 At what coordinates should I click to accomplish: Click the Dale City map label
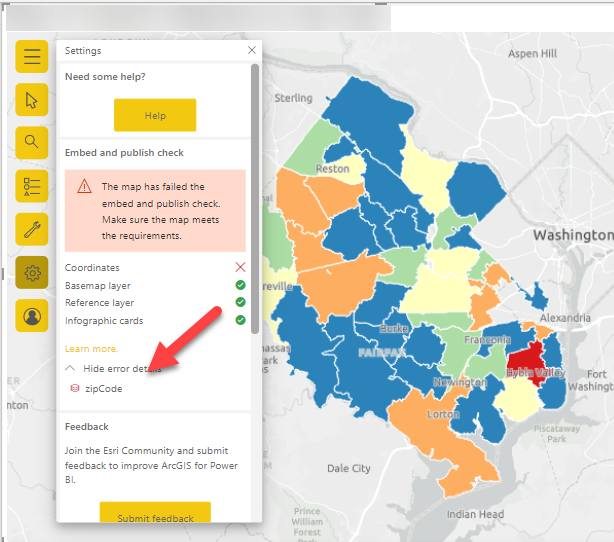click(349, 468)
